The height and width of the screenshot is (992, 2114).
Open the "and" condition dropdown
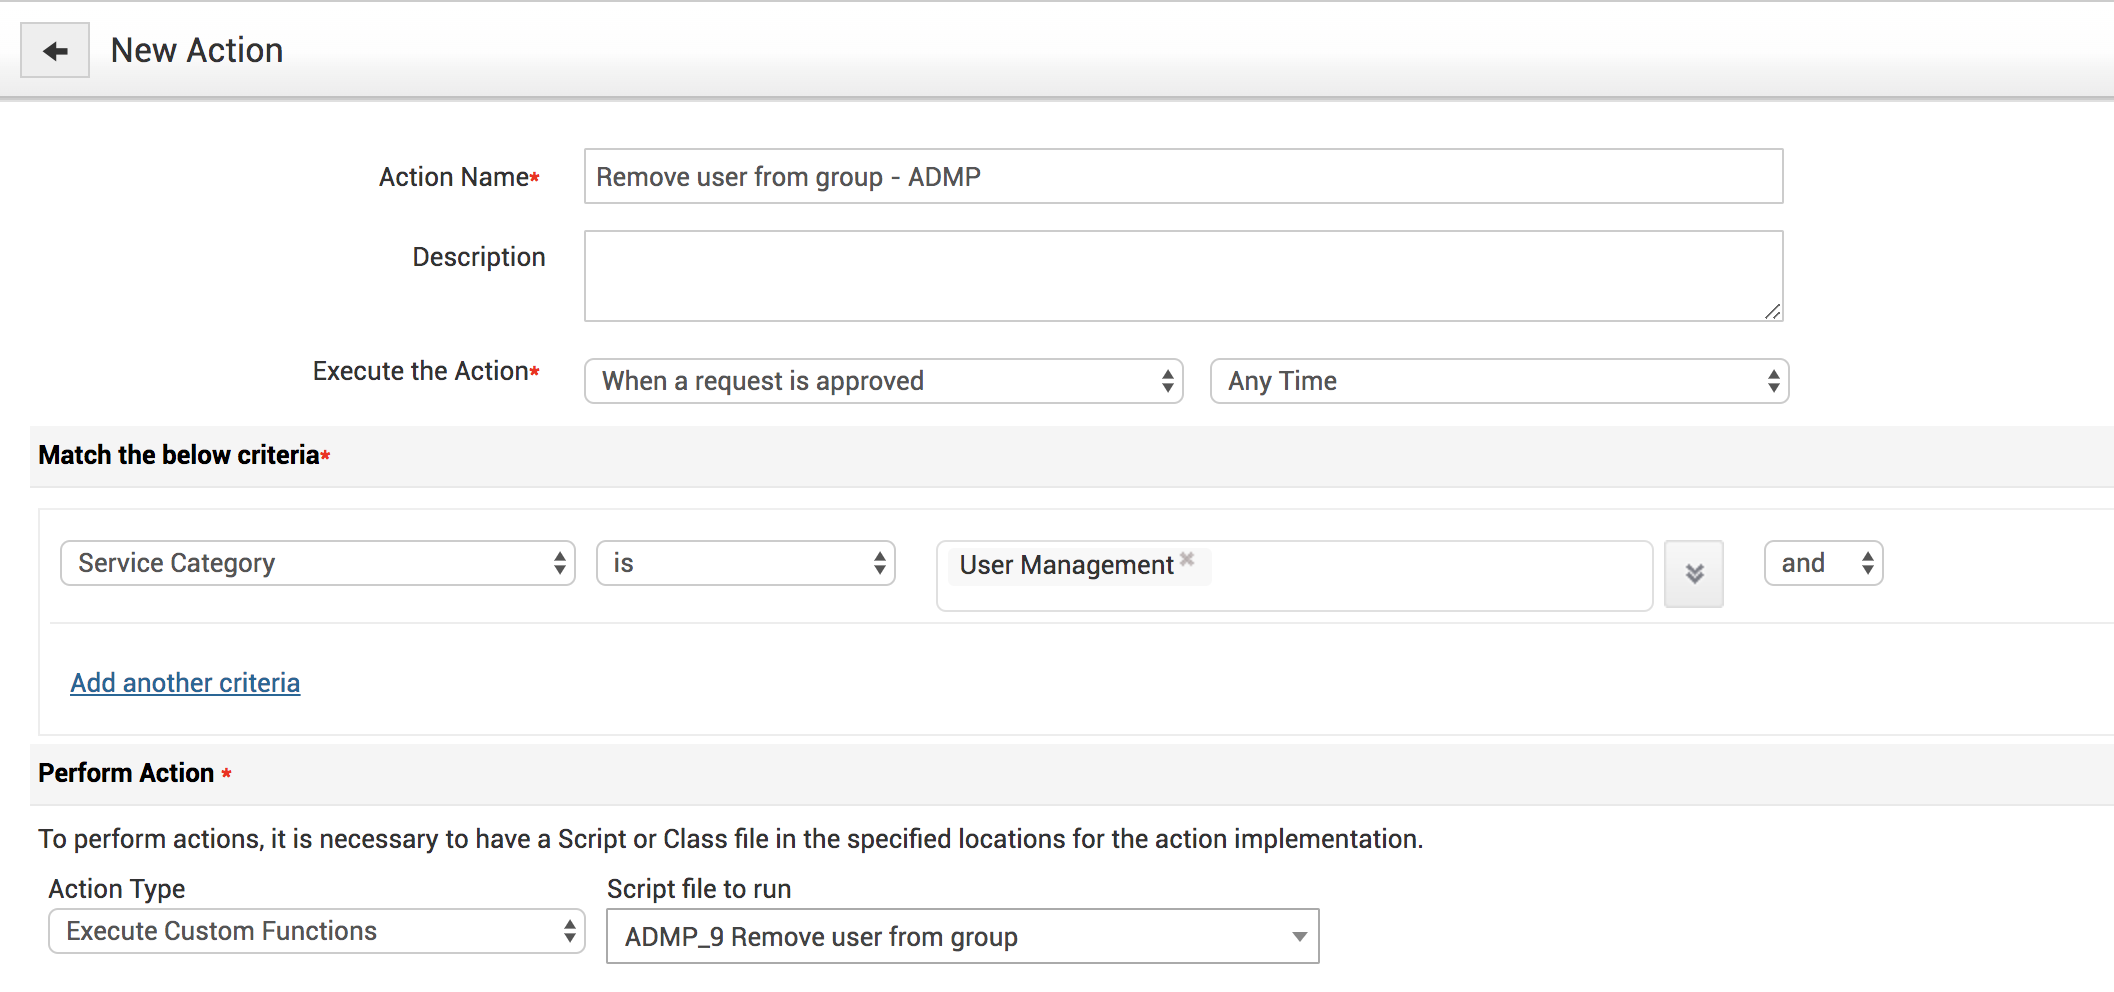click(1823, 563)
